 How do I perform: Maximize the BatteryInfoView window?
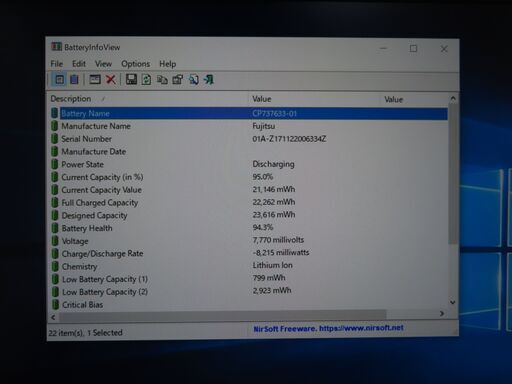tap(413, 49)
